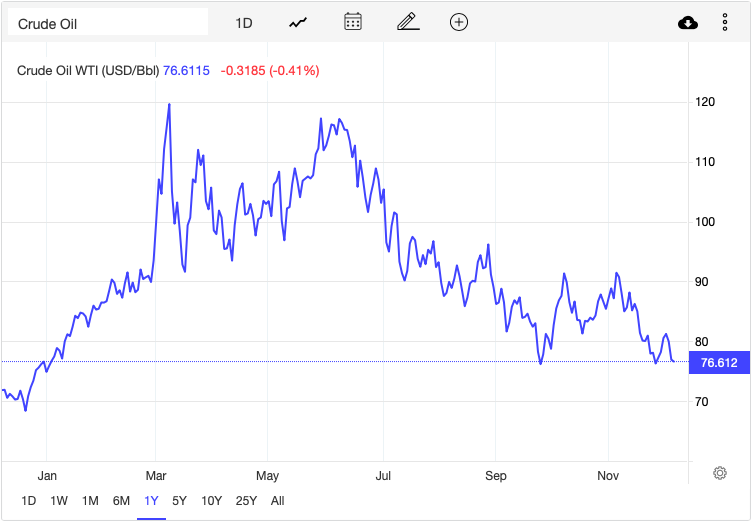
Task: Click the cloud download icon
Action: click(x=688, y=22)
